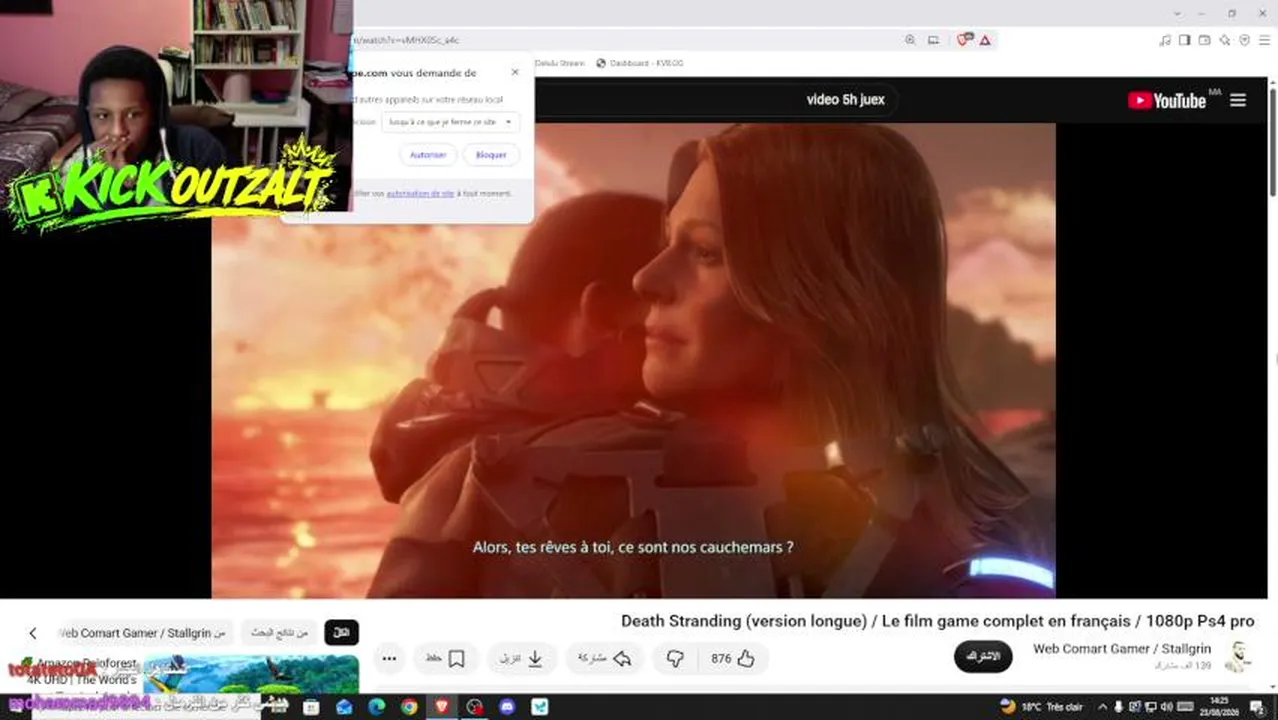Viewport: 1278px width, 720px height.
Task: Open Google Chrome in the taskbar
Action: pyautogui.click(x=409, y=707)
